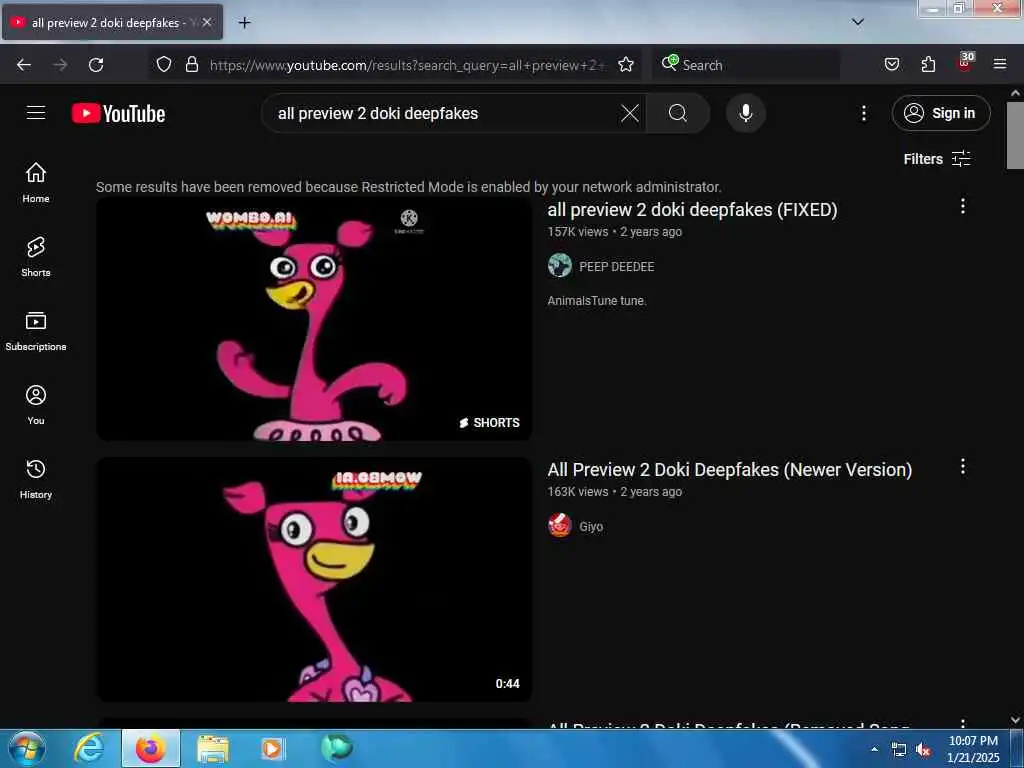Image resolution: width=1024 pixels, height=768 pixels.
Task: Click the Firefox address bar URL
Action: [x=407, y=65]
